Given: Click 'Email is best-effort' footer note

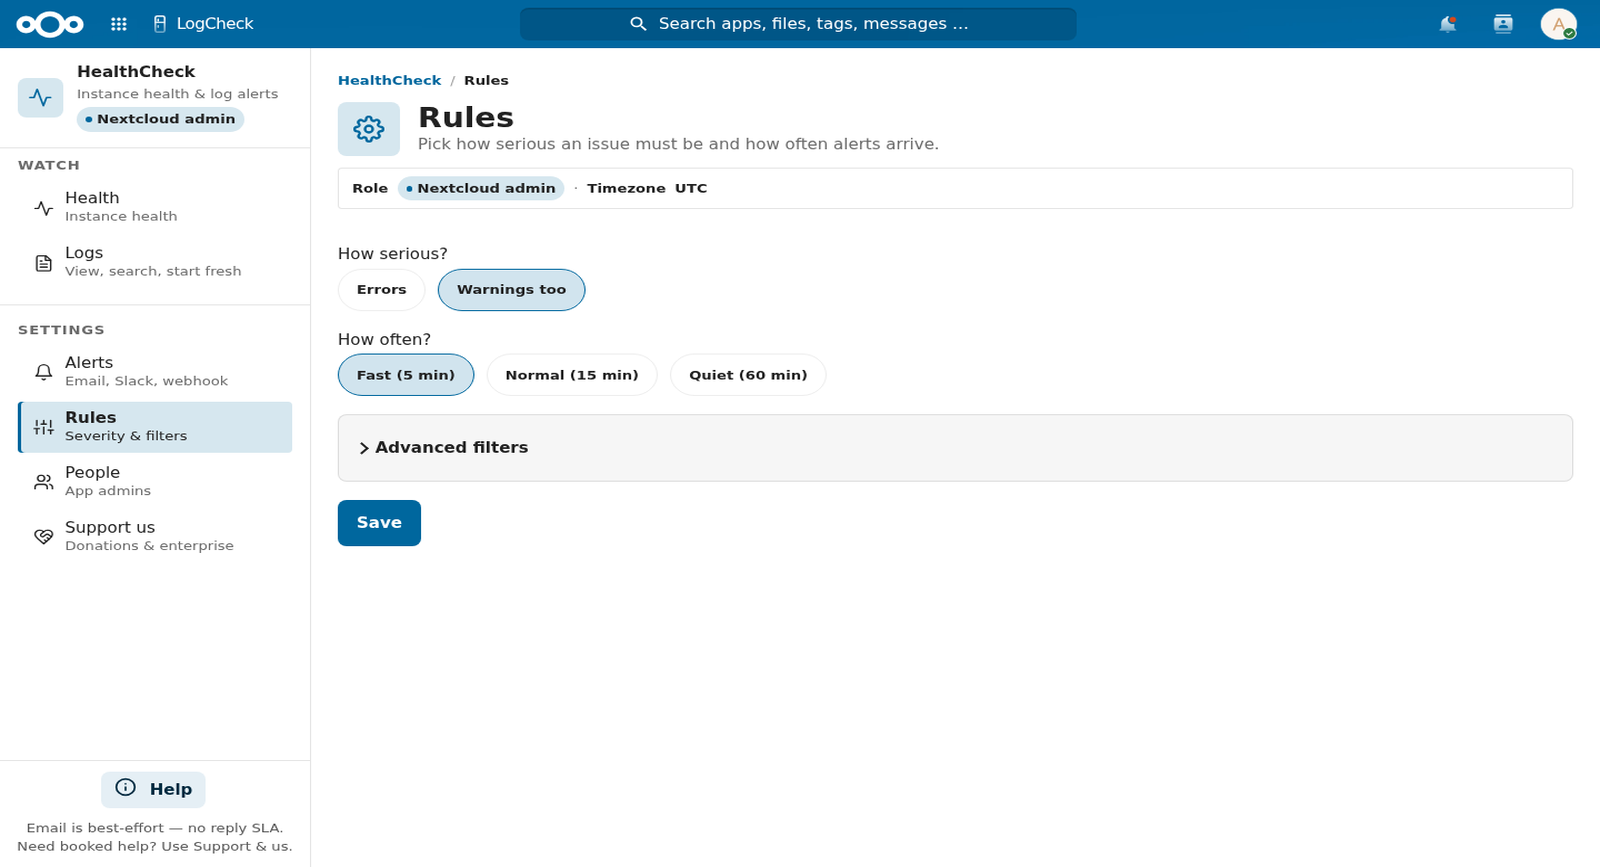Looking at the screenshot, I should (x=155, y=828).
